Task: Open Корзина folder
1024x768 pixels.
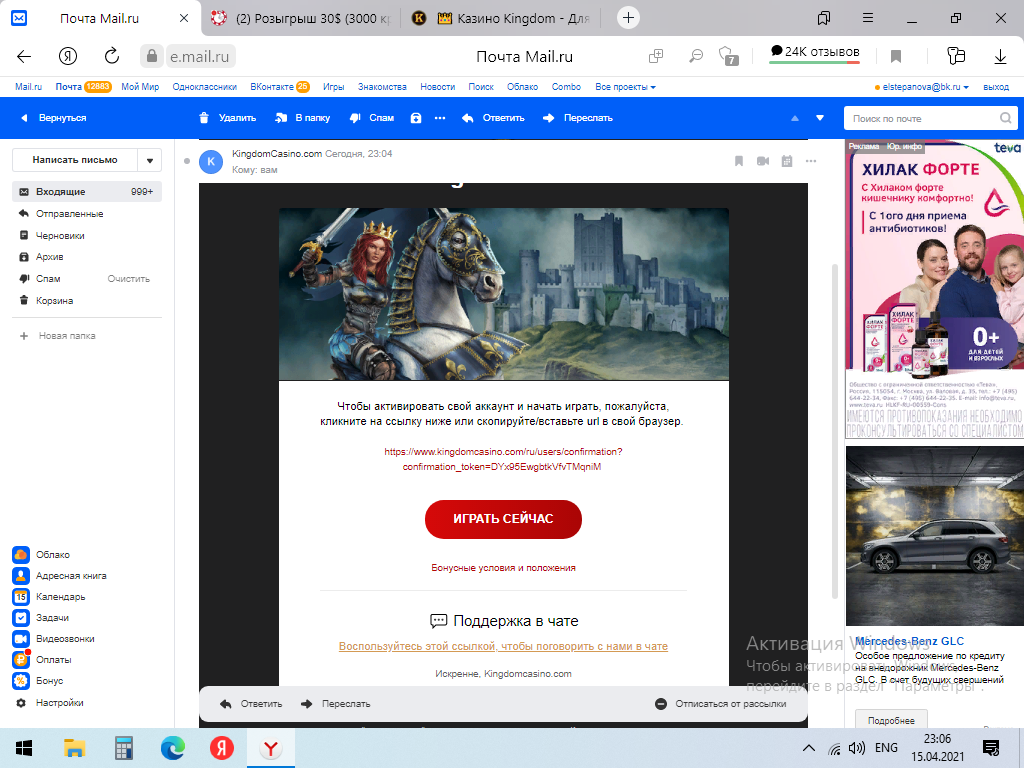Action: click(x=87, y=300)
